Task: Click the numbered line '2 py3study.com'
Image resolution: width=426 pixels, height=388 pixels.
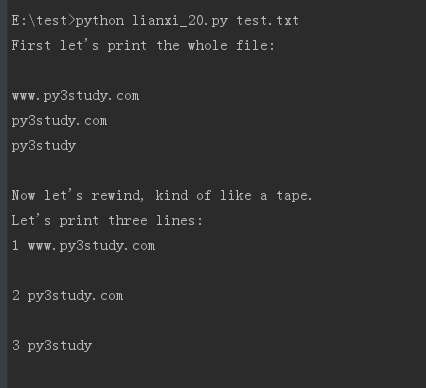Action: pos(67,296)
